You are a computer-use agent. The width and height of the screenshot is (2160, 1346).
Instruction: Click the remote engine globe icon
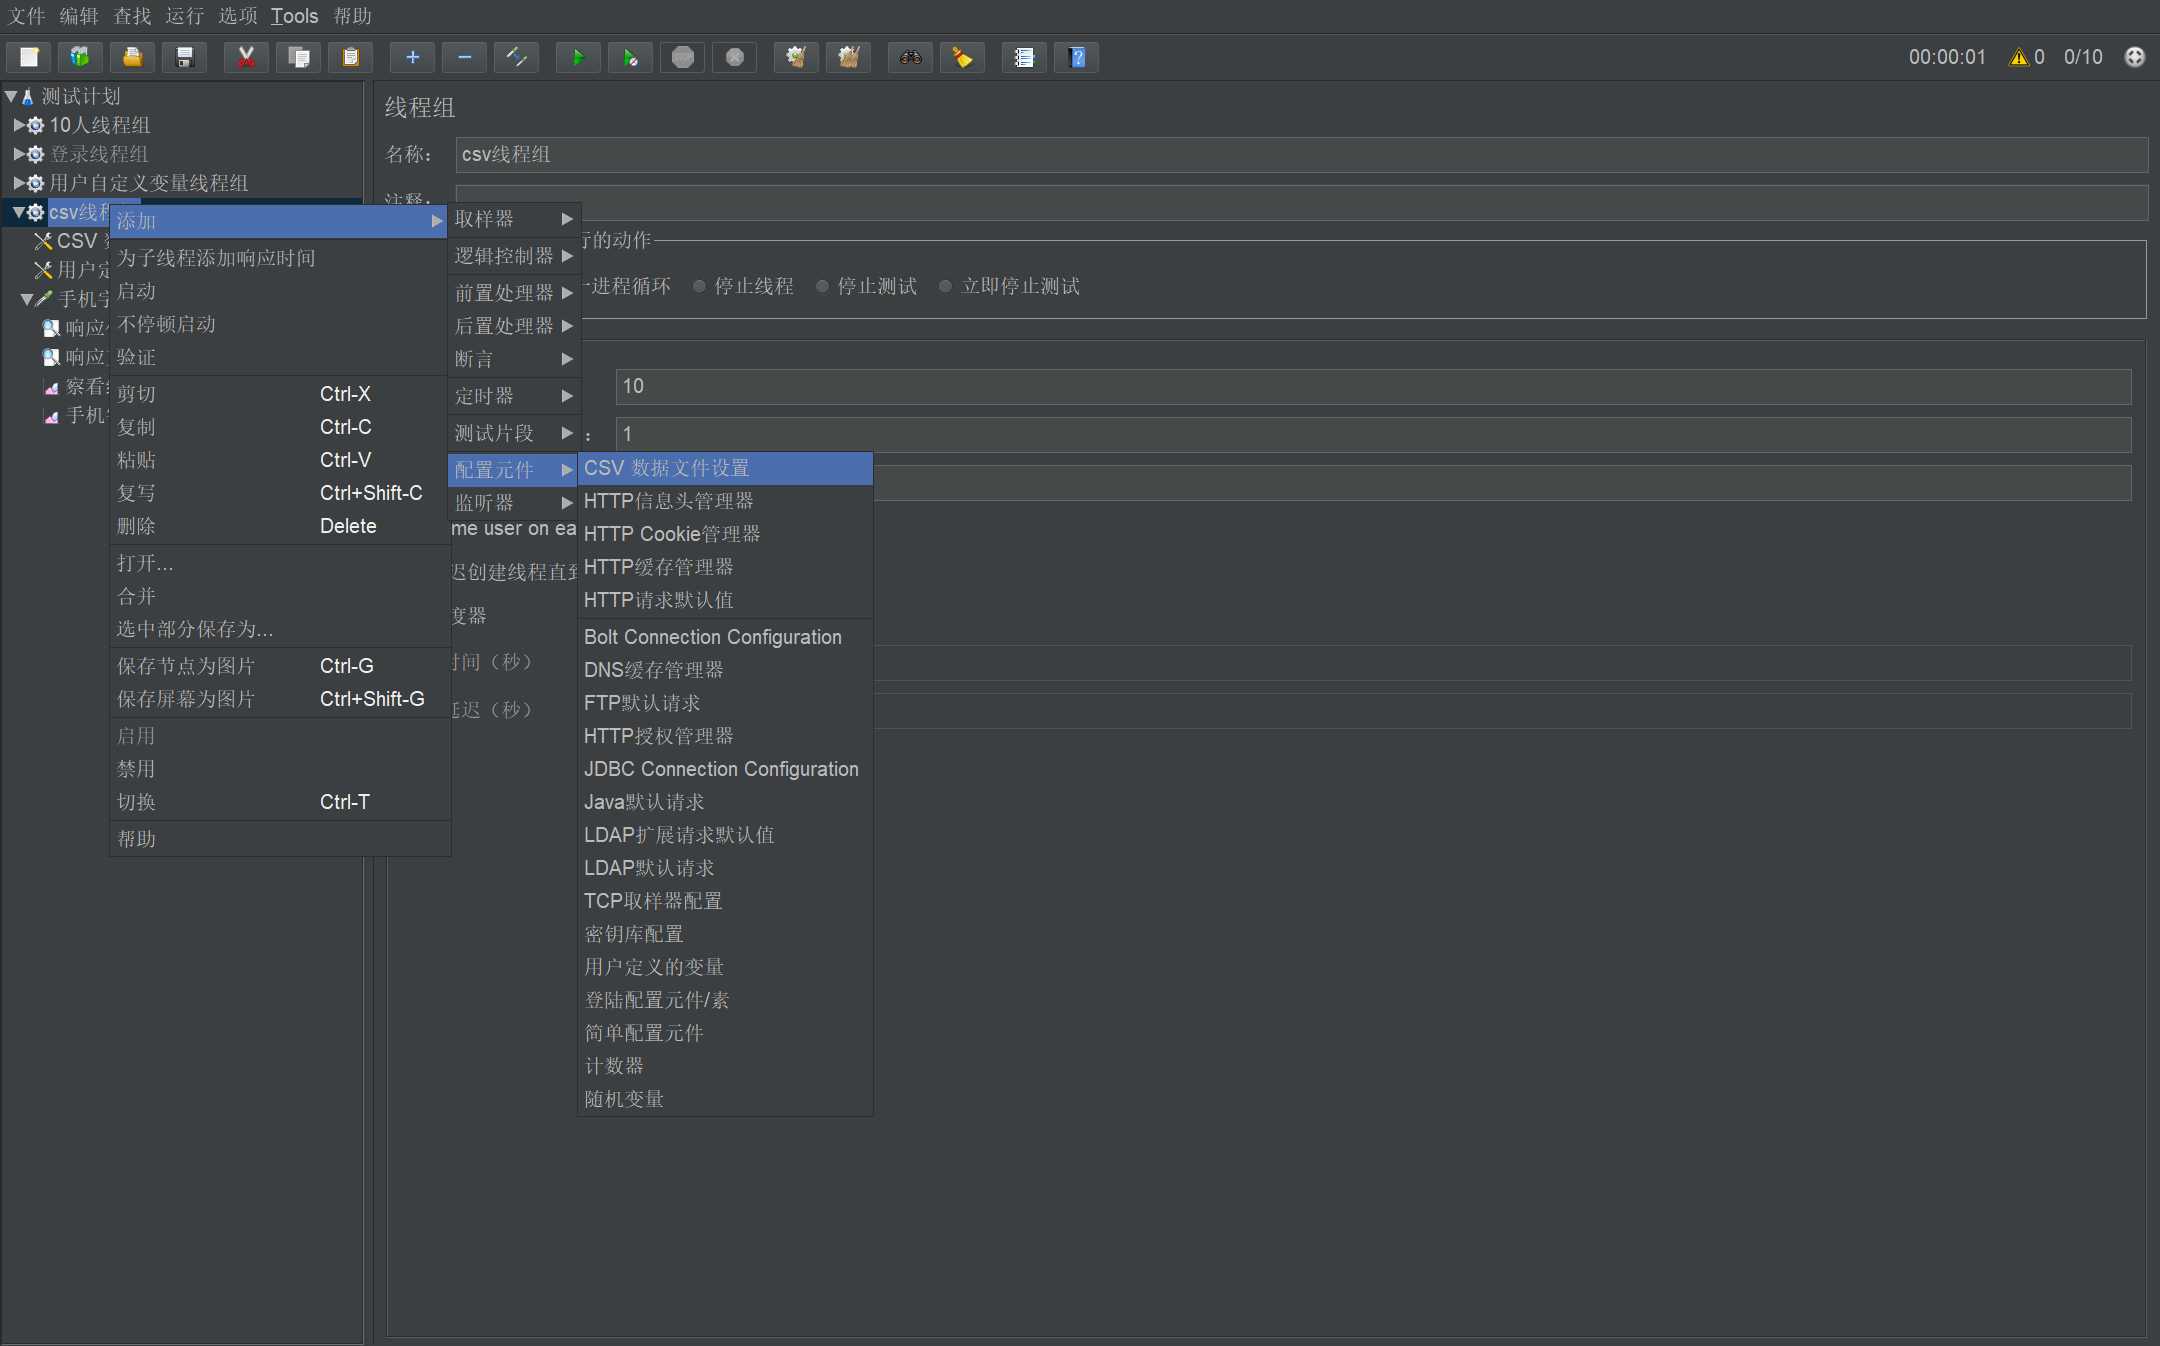[x=2134, y=57]
